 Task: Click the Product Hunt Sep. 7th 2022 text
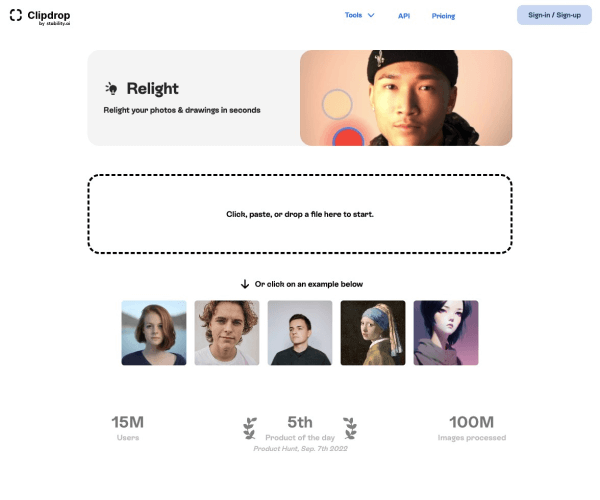(300, 448)
